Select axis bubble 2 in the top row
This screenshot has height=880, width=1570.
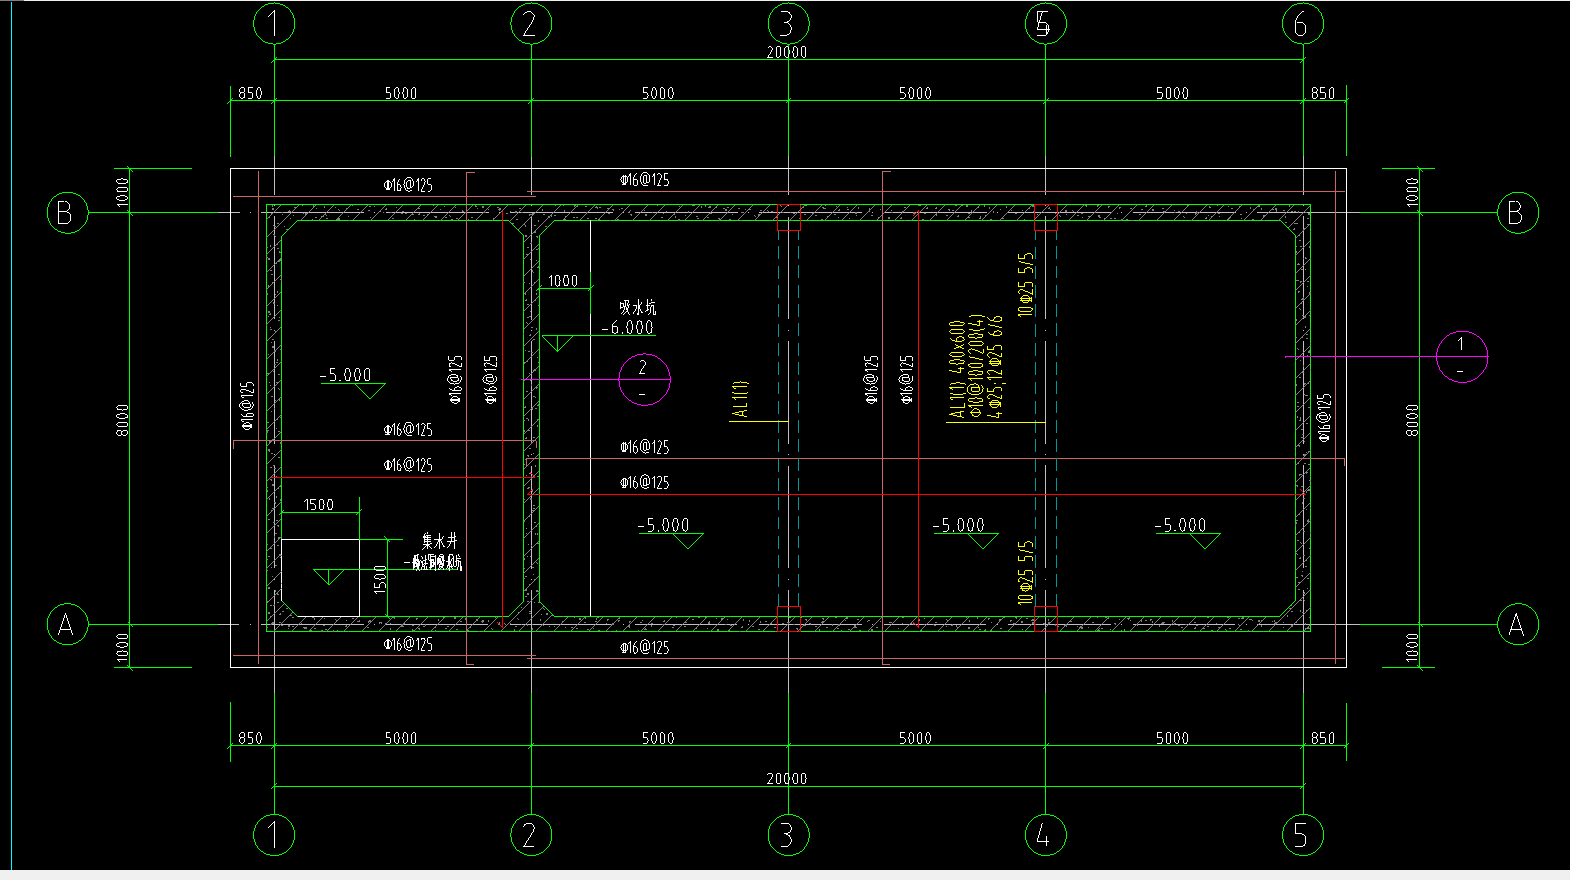tap(531, 24)
